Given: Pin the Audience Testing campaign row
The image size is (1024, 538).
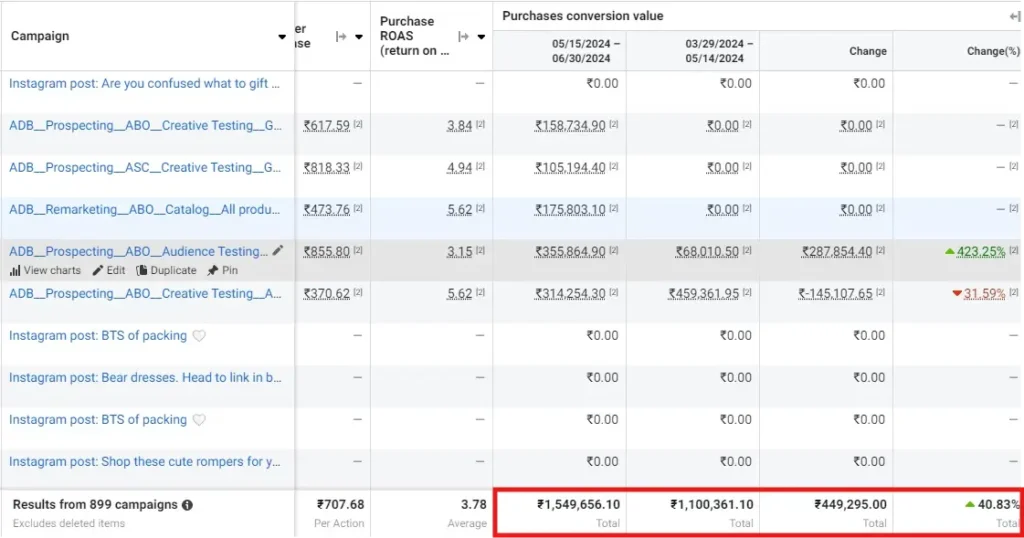Looking at the screenshot, I should [x=222, y=271].
